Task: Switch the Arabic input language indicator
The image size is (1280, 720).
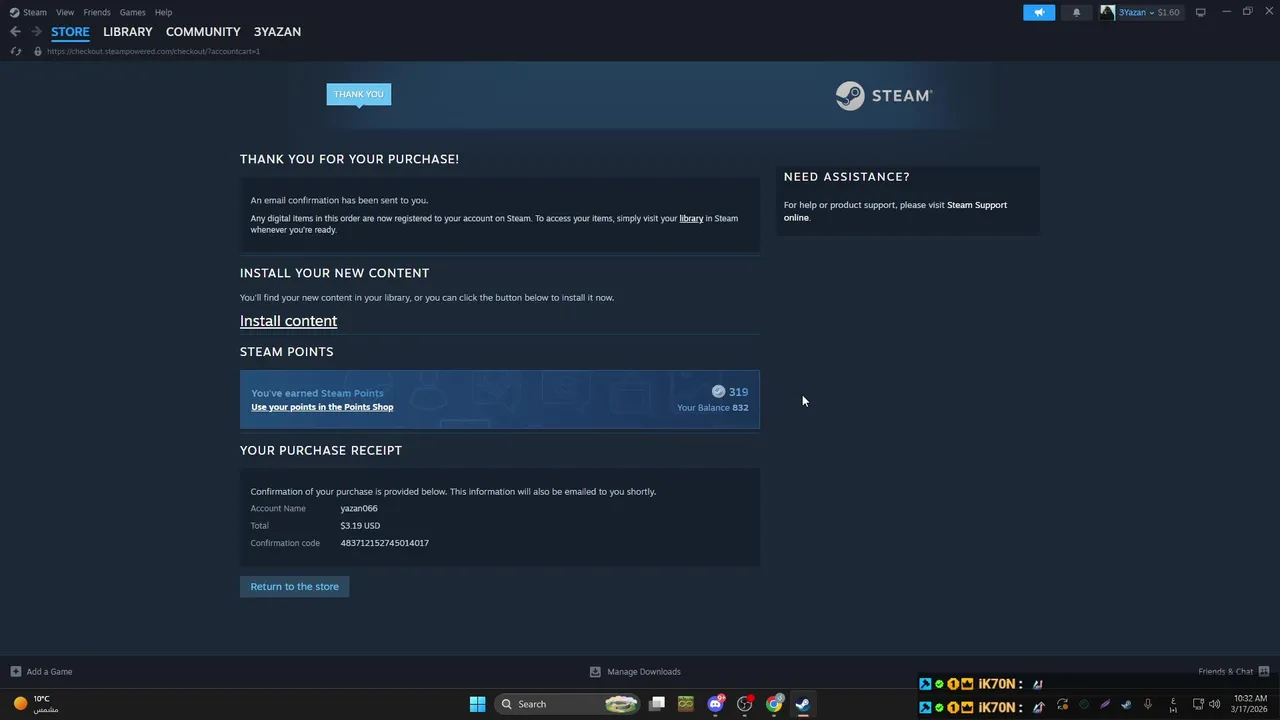Action: pos(1173,705)
